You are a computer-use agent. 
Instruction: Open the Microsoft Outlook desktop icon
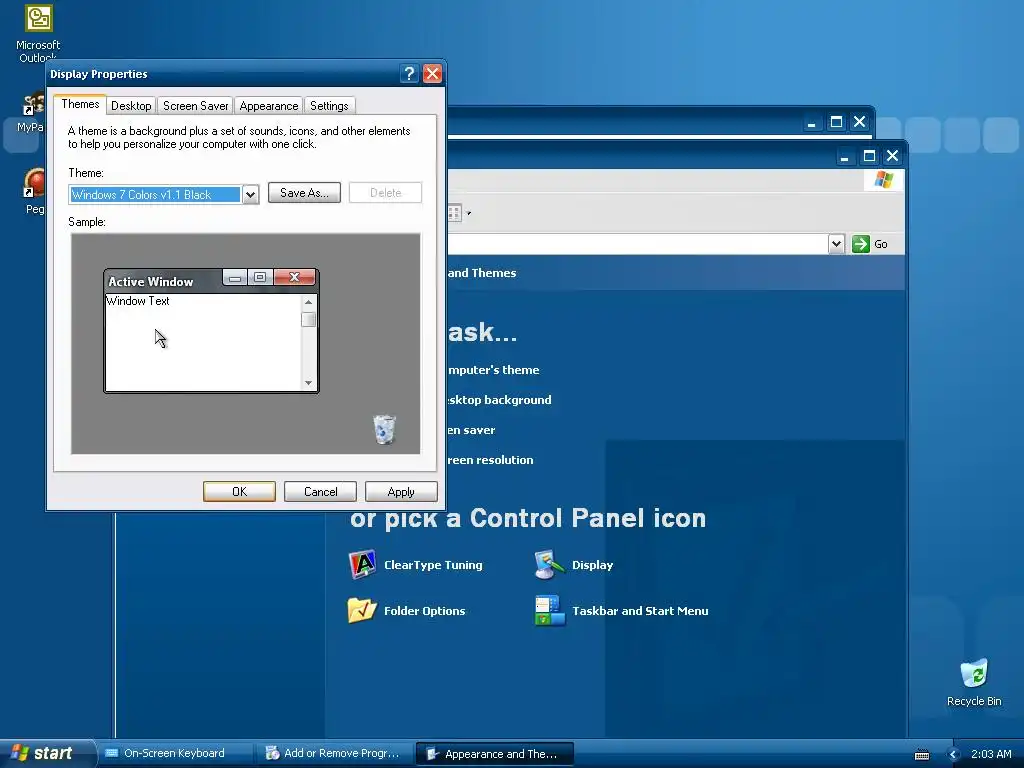38,33
